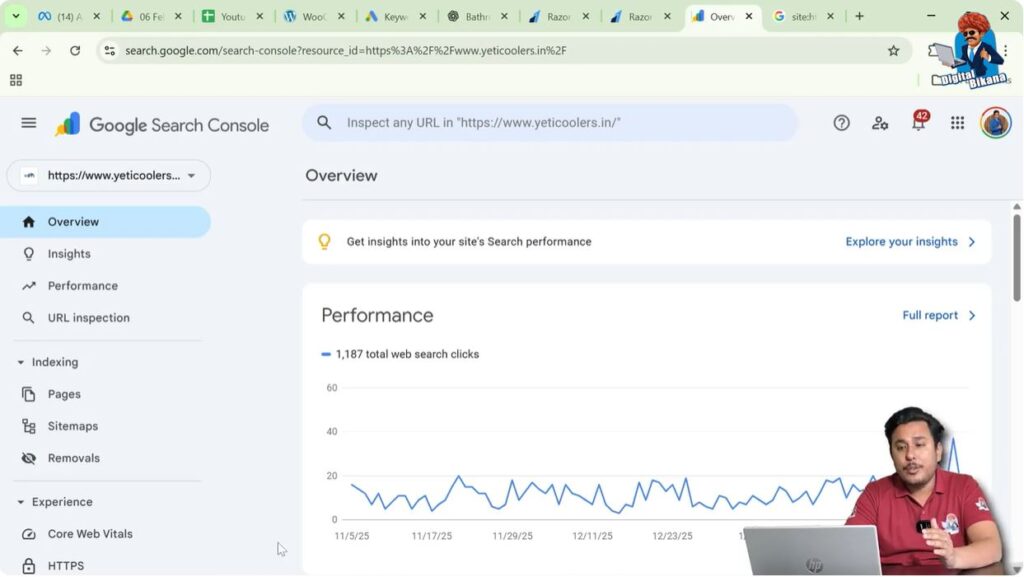Click the Removals crossed-eye icon

tap(28, 458)
